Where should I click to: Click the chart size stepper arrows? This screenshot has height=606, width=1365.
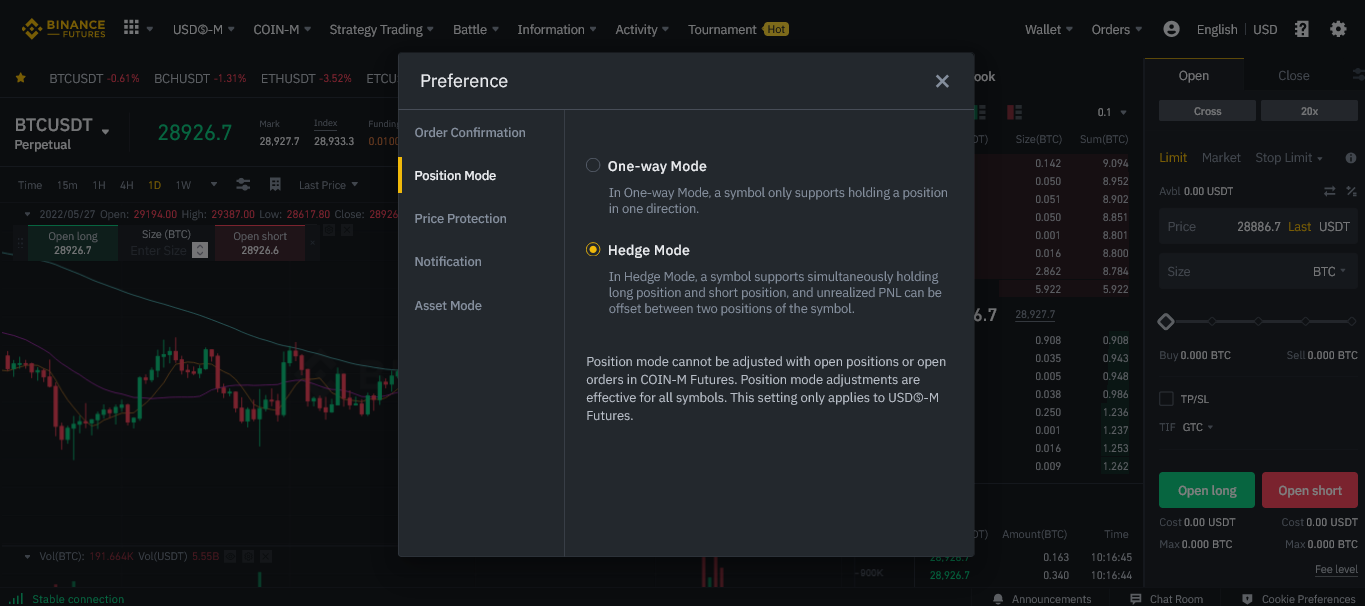(x=200, y=251)
